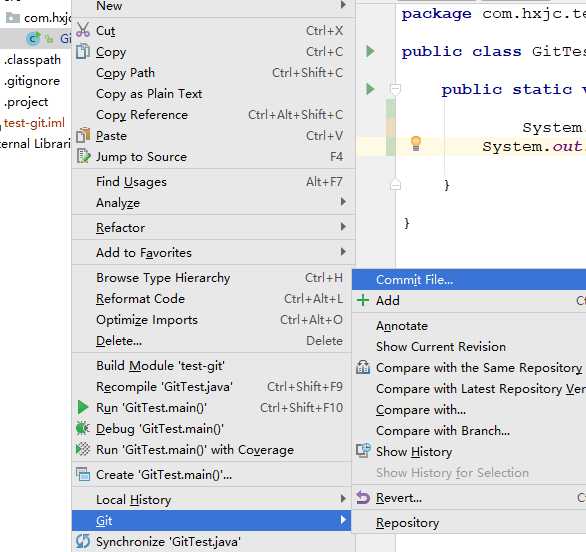586x552 pixels.
Task: Click the gutter run arrow beside class GitTest
Action: click(370, 51)
